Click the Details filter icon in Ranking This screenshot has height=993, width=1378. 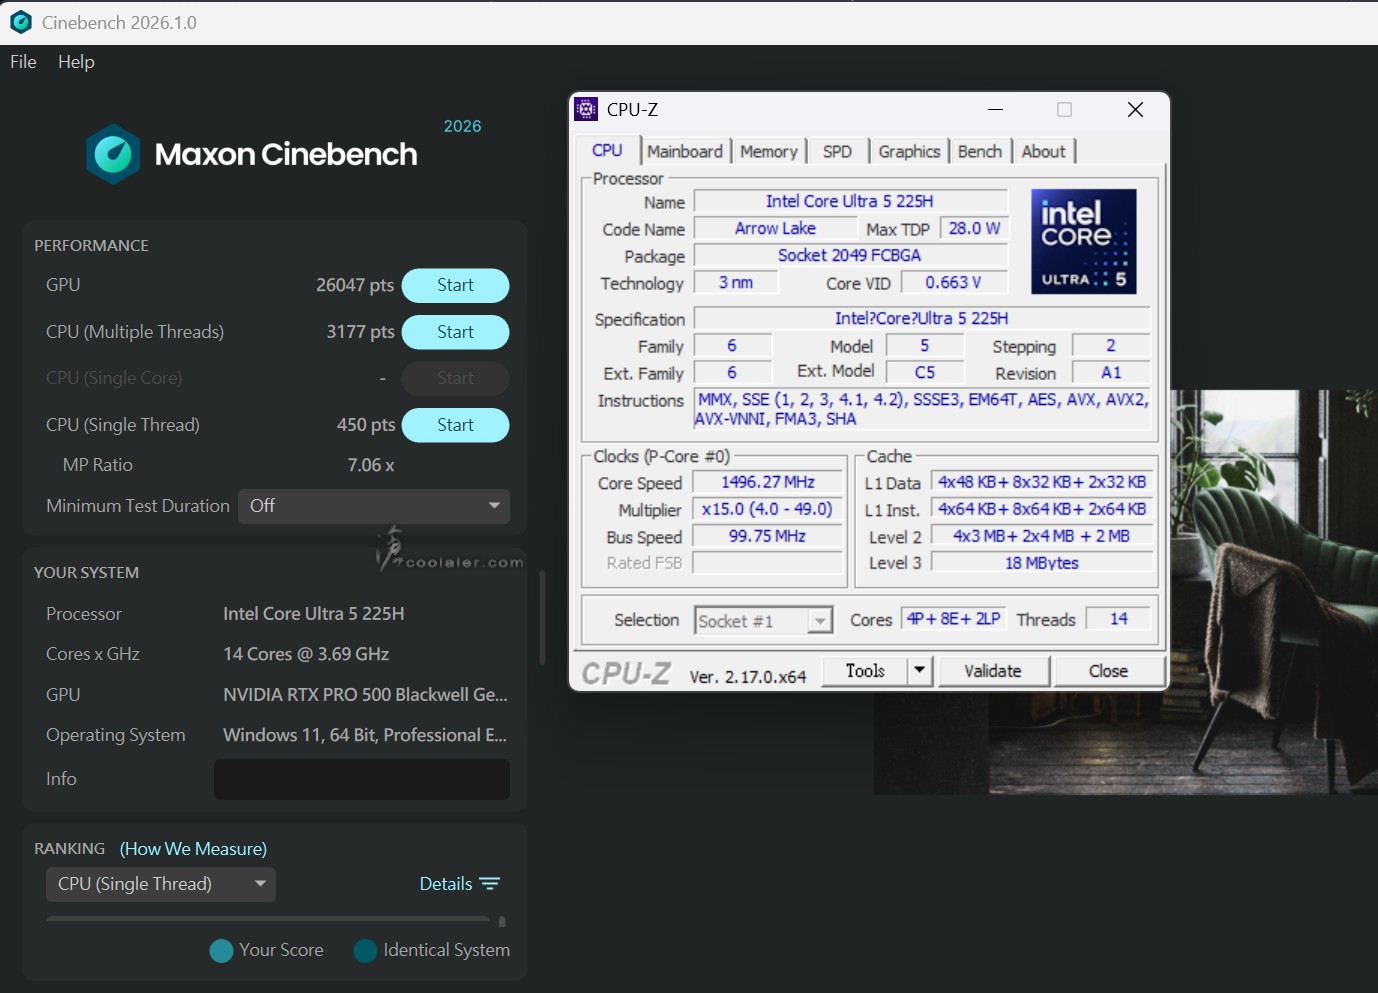pos(489,884)
